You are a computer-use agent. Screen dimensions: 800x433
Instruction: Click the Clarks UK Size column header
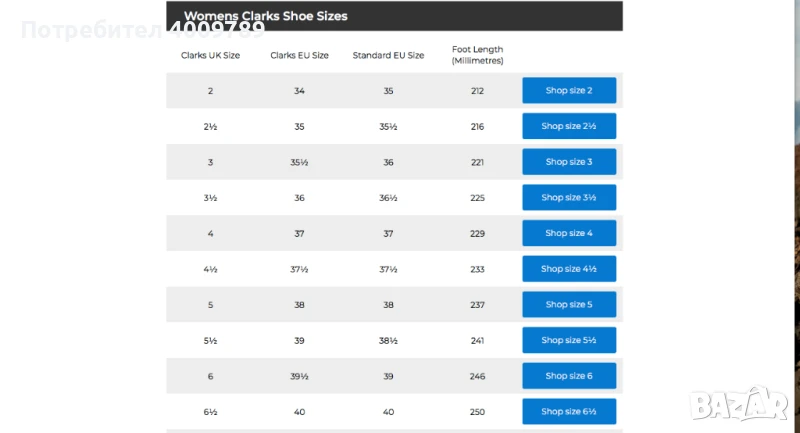[x=210, y=55]
